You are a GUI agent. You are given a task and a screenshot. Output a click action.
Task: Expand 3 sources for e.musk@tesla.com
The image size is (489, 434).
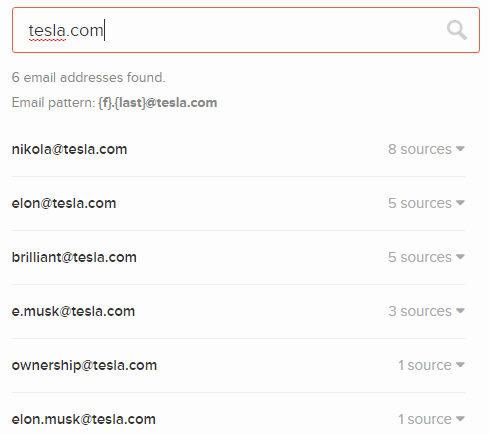tap(426, 311)
